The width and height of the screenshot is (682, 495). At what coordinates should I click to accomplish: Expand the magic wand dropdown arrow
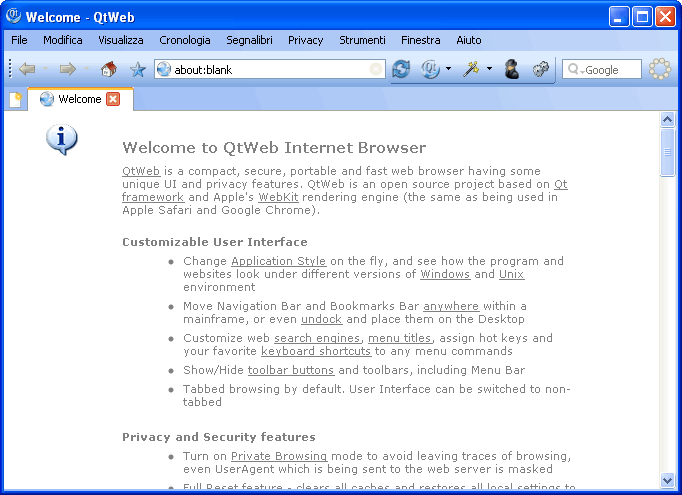(489, 69)
